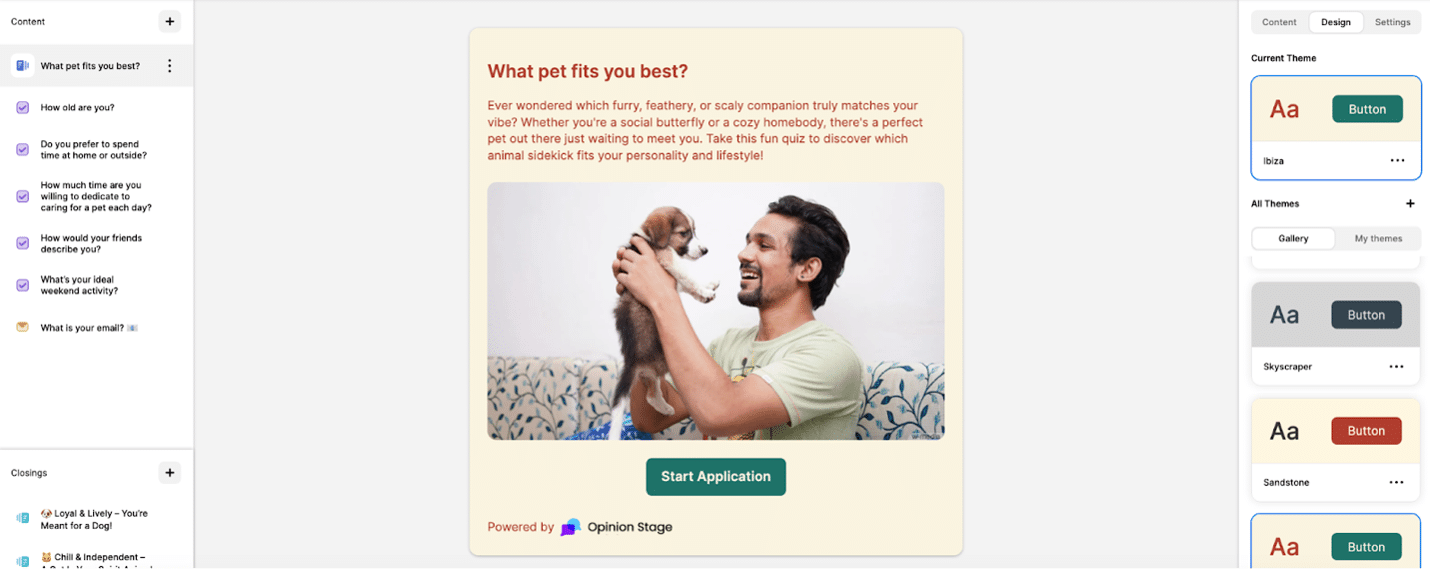Viewport: 1430px width, 571px height.
Task: Select the dog closing result icon
Action: 23,518
